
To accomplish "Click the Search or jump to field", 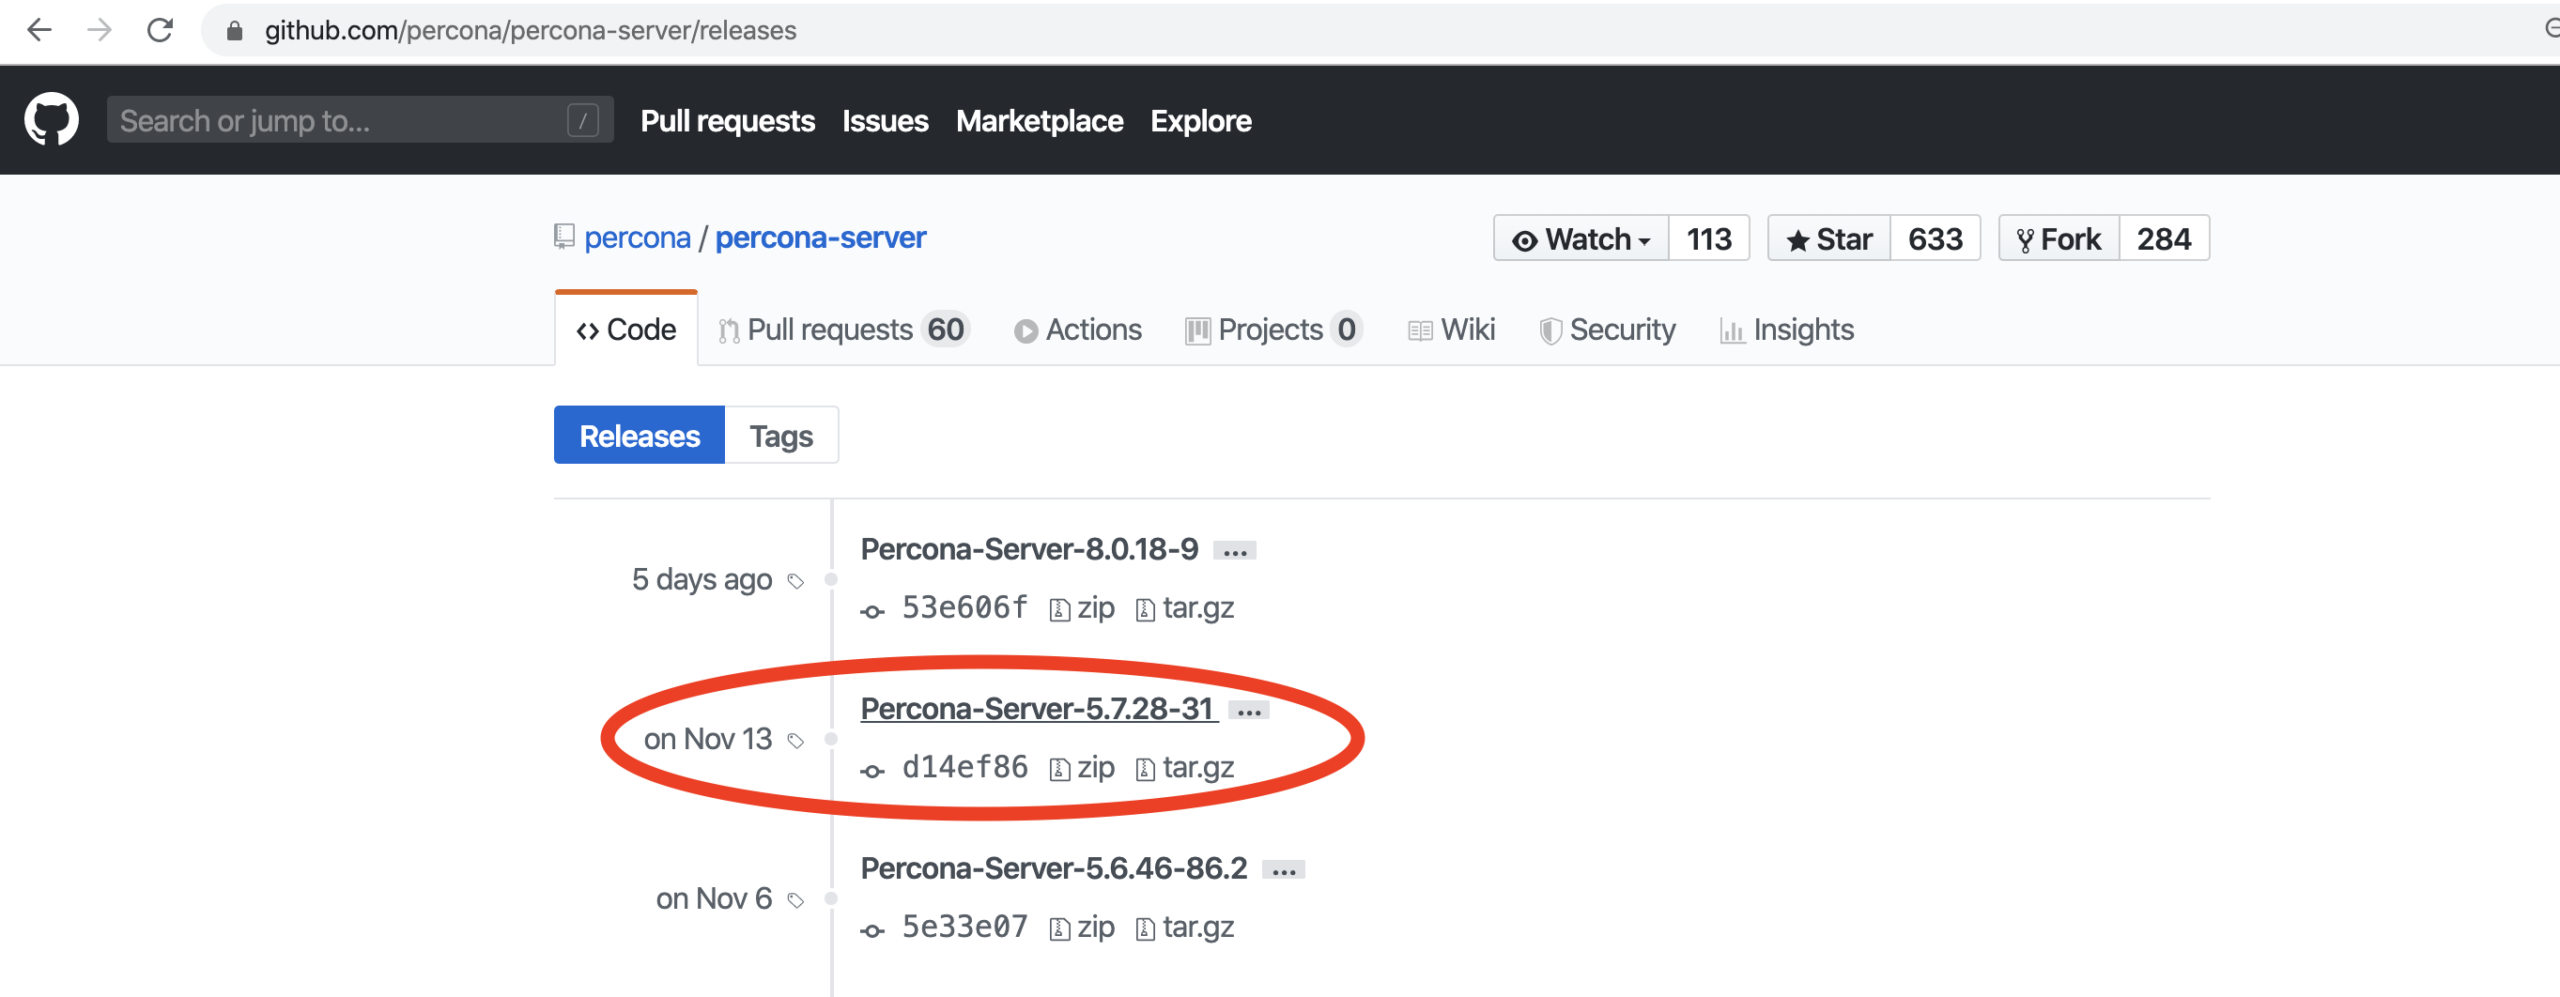I will (x=340, y=120).
